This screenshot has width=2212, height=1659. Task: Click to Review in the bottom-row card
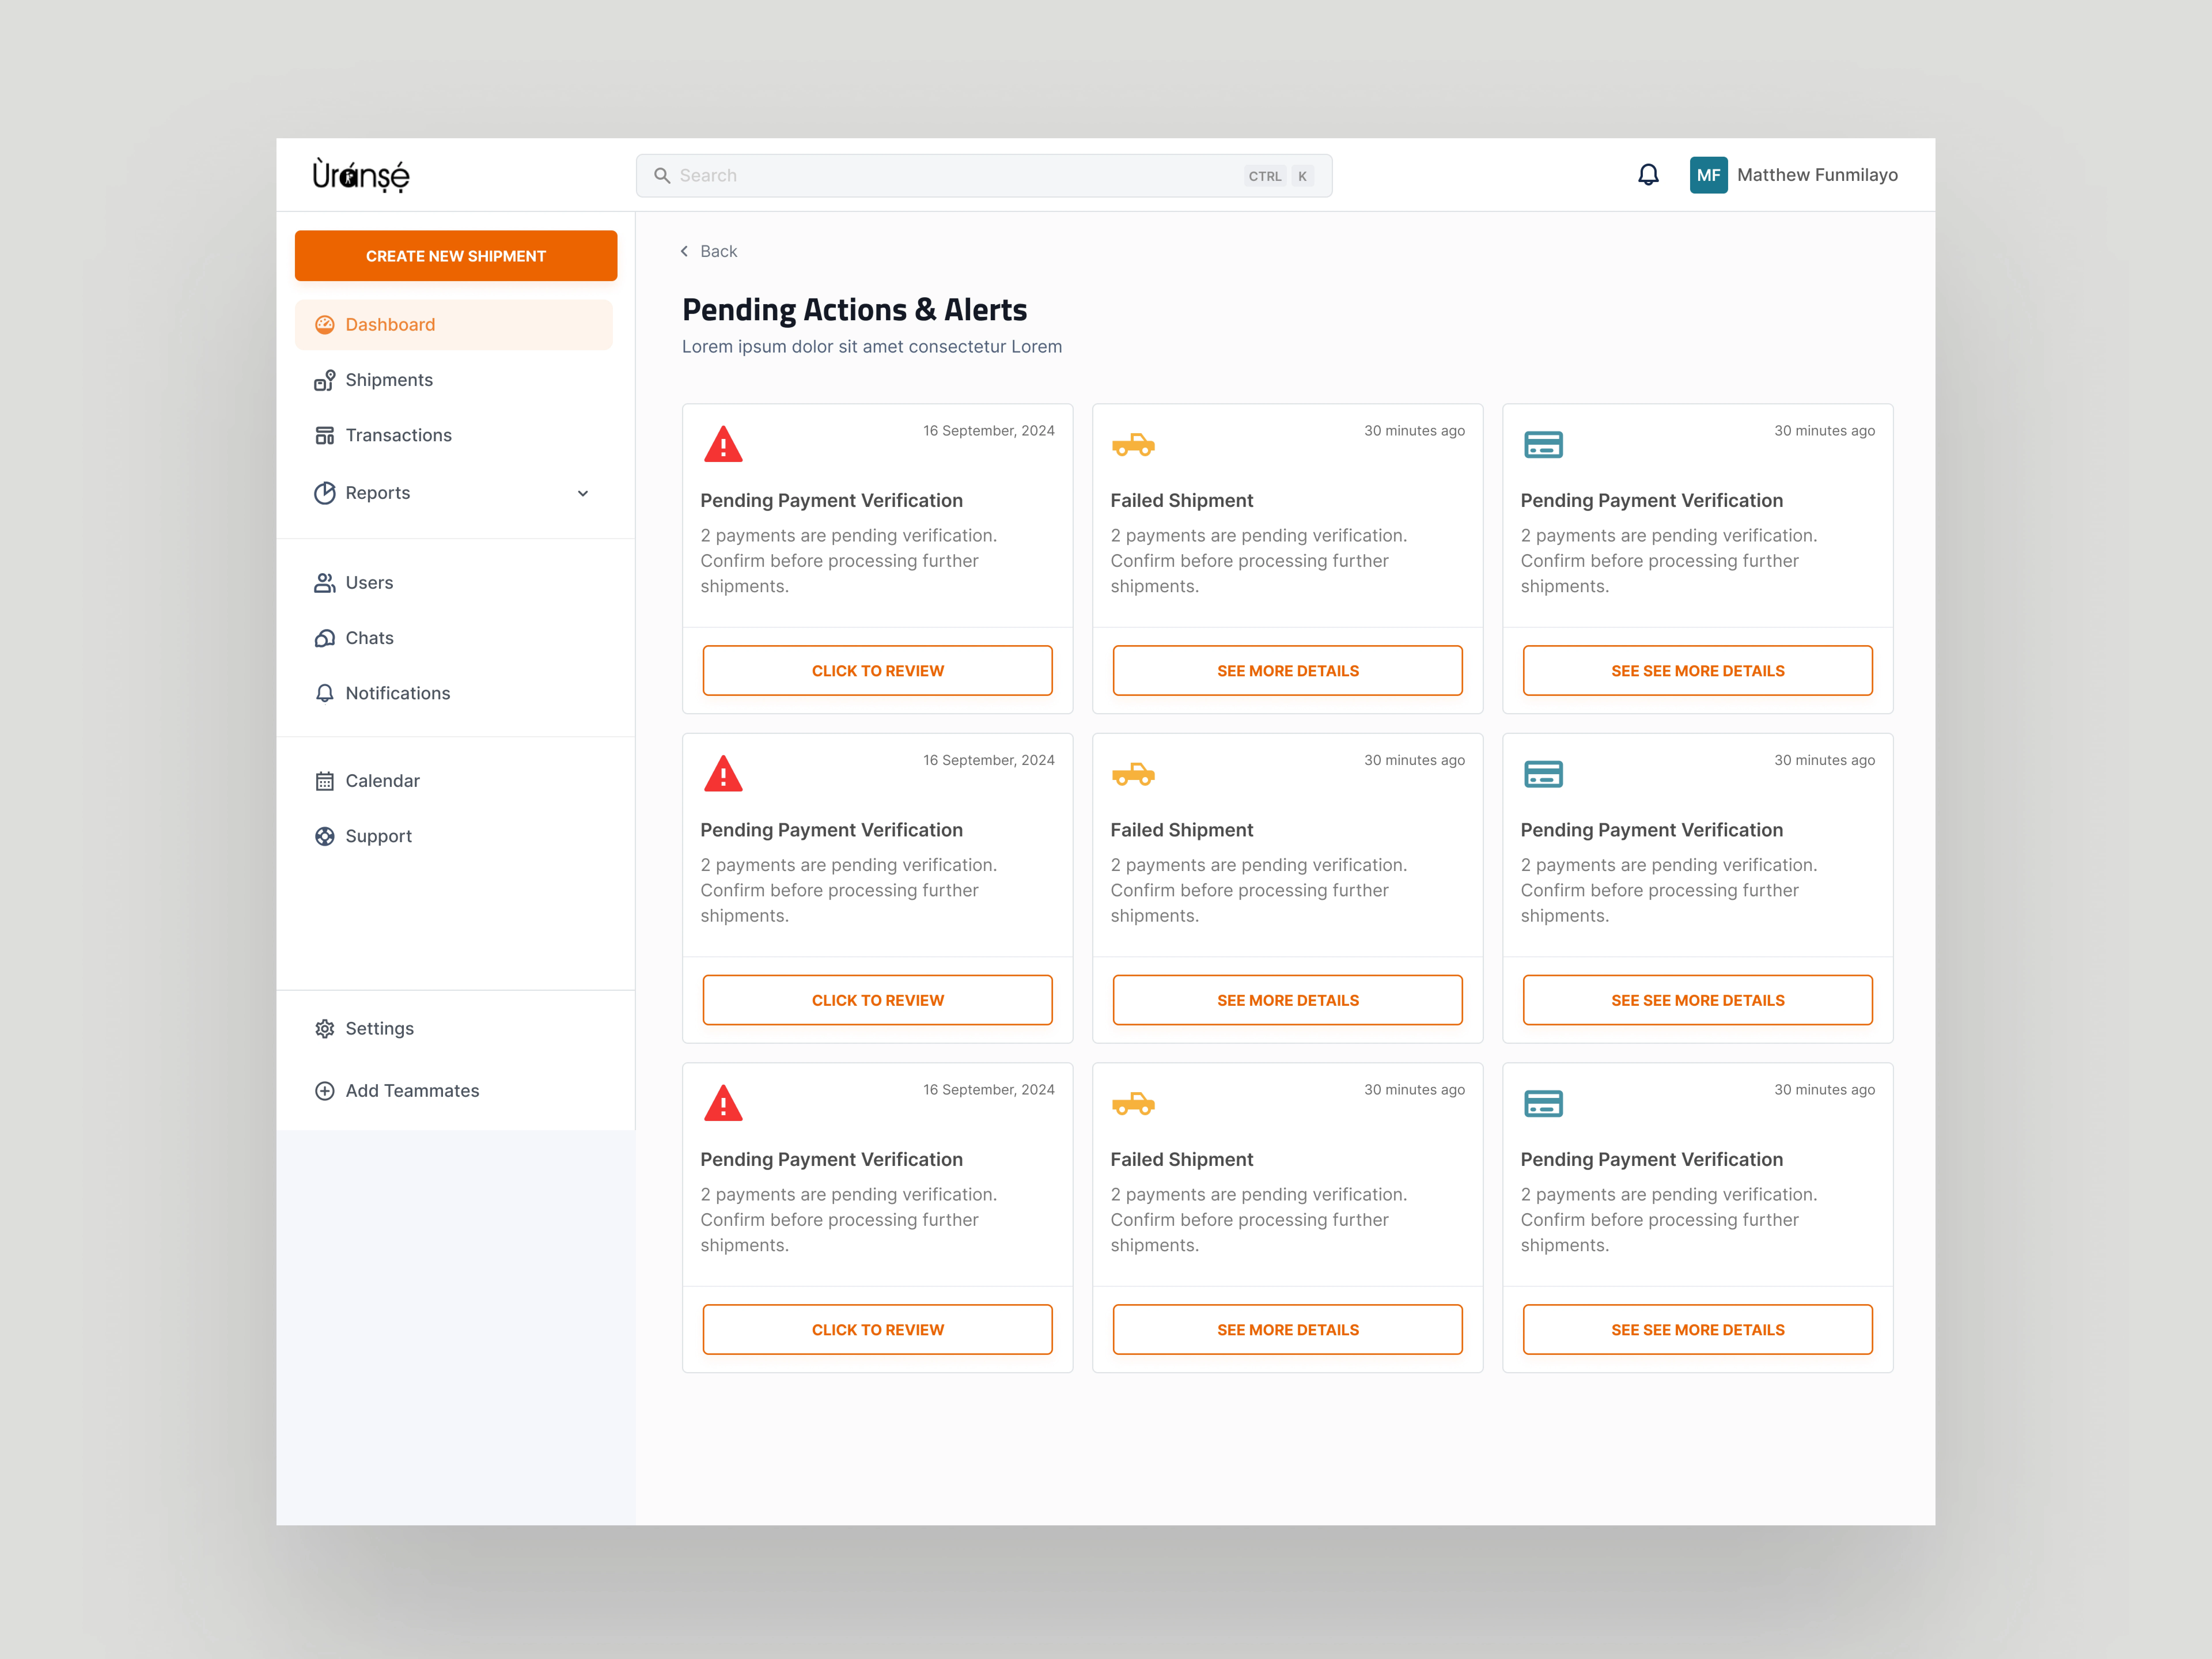click(x=878, y=1330)
